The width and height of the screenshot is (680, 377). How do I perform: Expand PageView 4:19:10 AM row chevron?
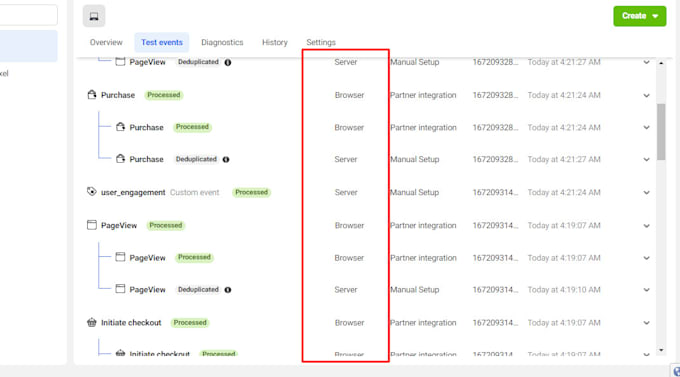tap(646, 290)
